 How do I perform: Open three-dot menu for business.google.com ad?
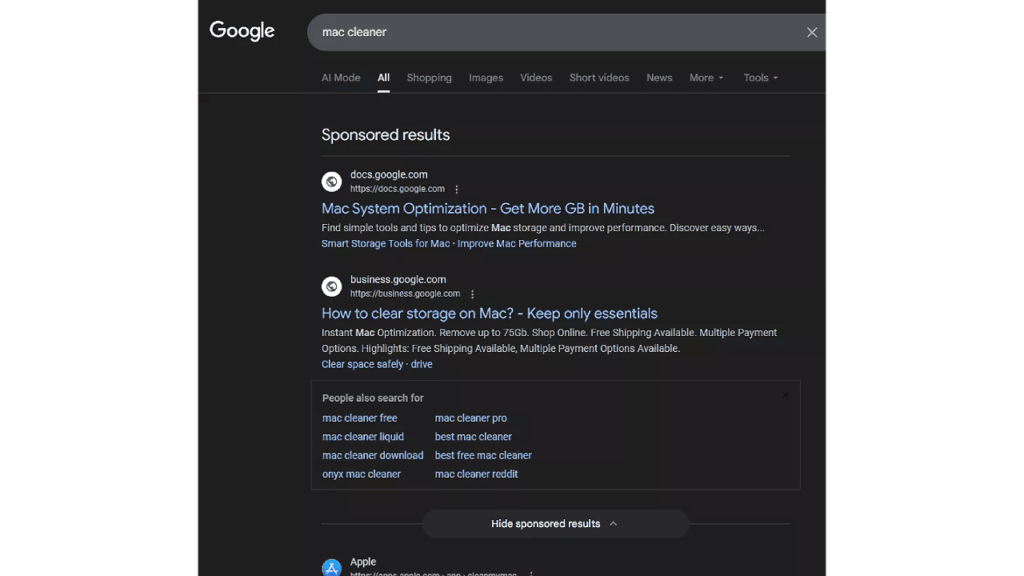coord(472,294)
